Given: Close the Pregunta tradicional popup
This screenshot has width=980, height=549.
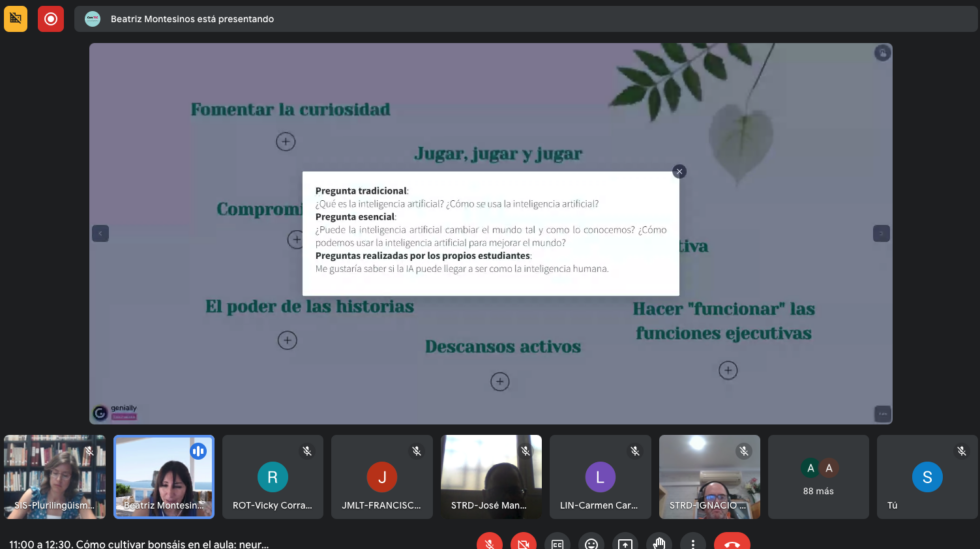Looking at the screenshot, I should point(679,171).
